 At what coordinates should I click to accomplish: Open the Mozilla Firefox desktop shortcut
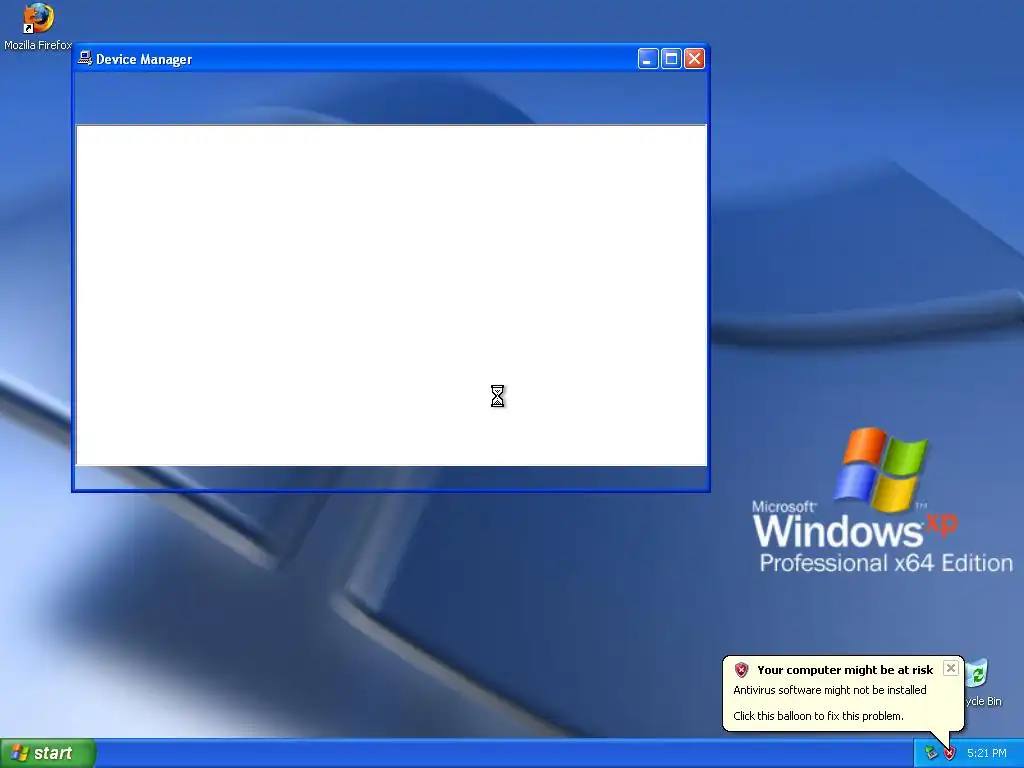point(38,26)
